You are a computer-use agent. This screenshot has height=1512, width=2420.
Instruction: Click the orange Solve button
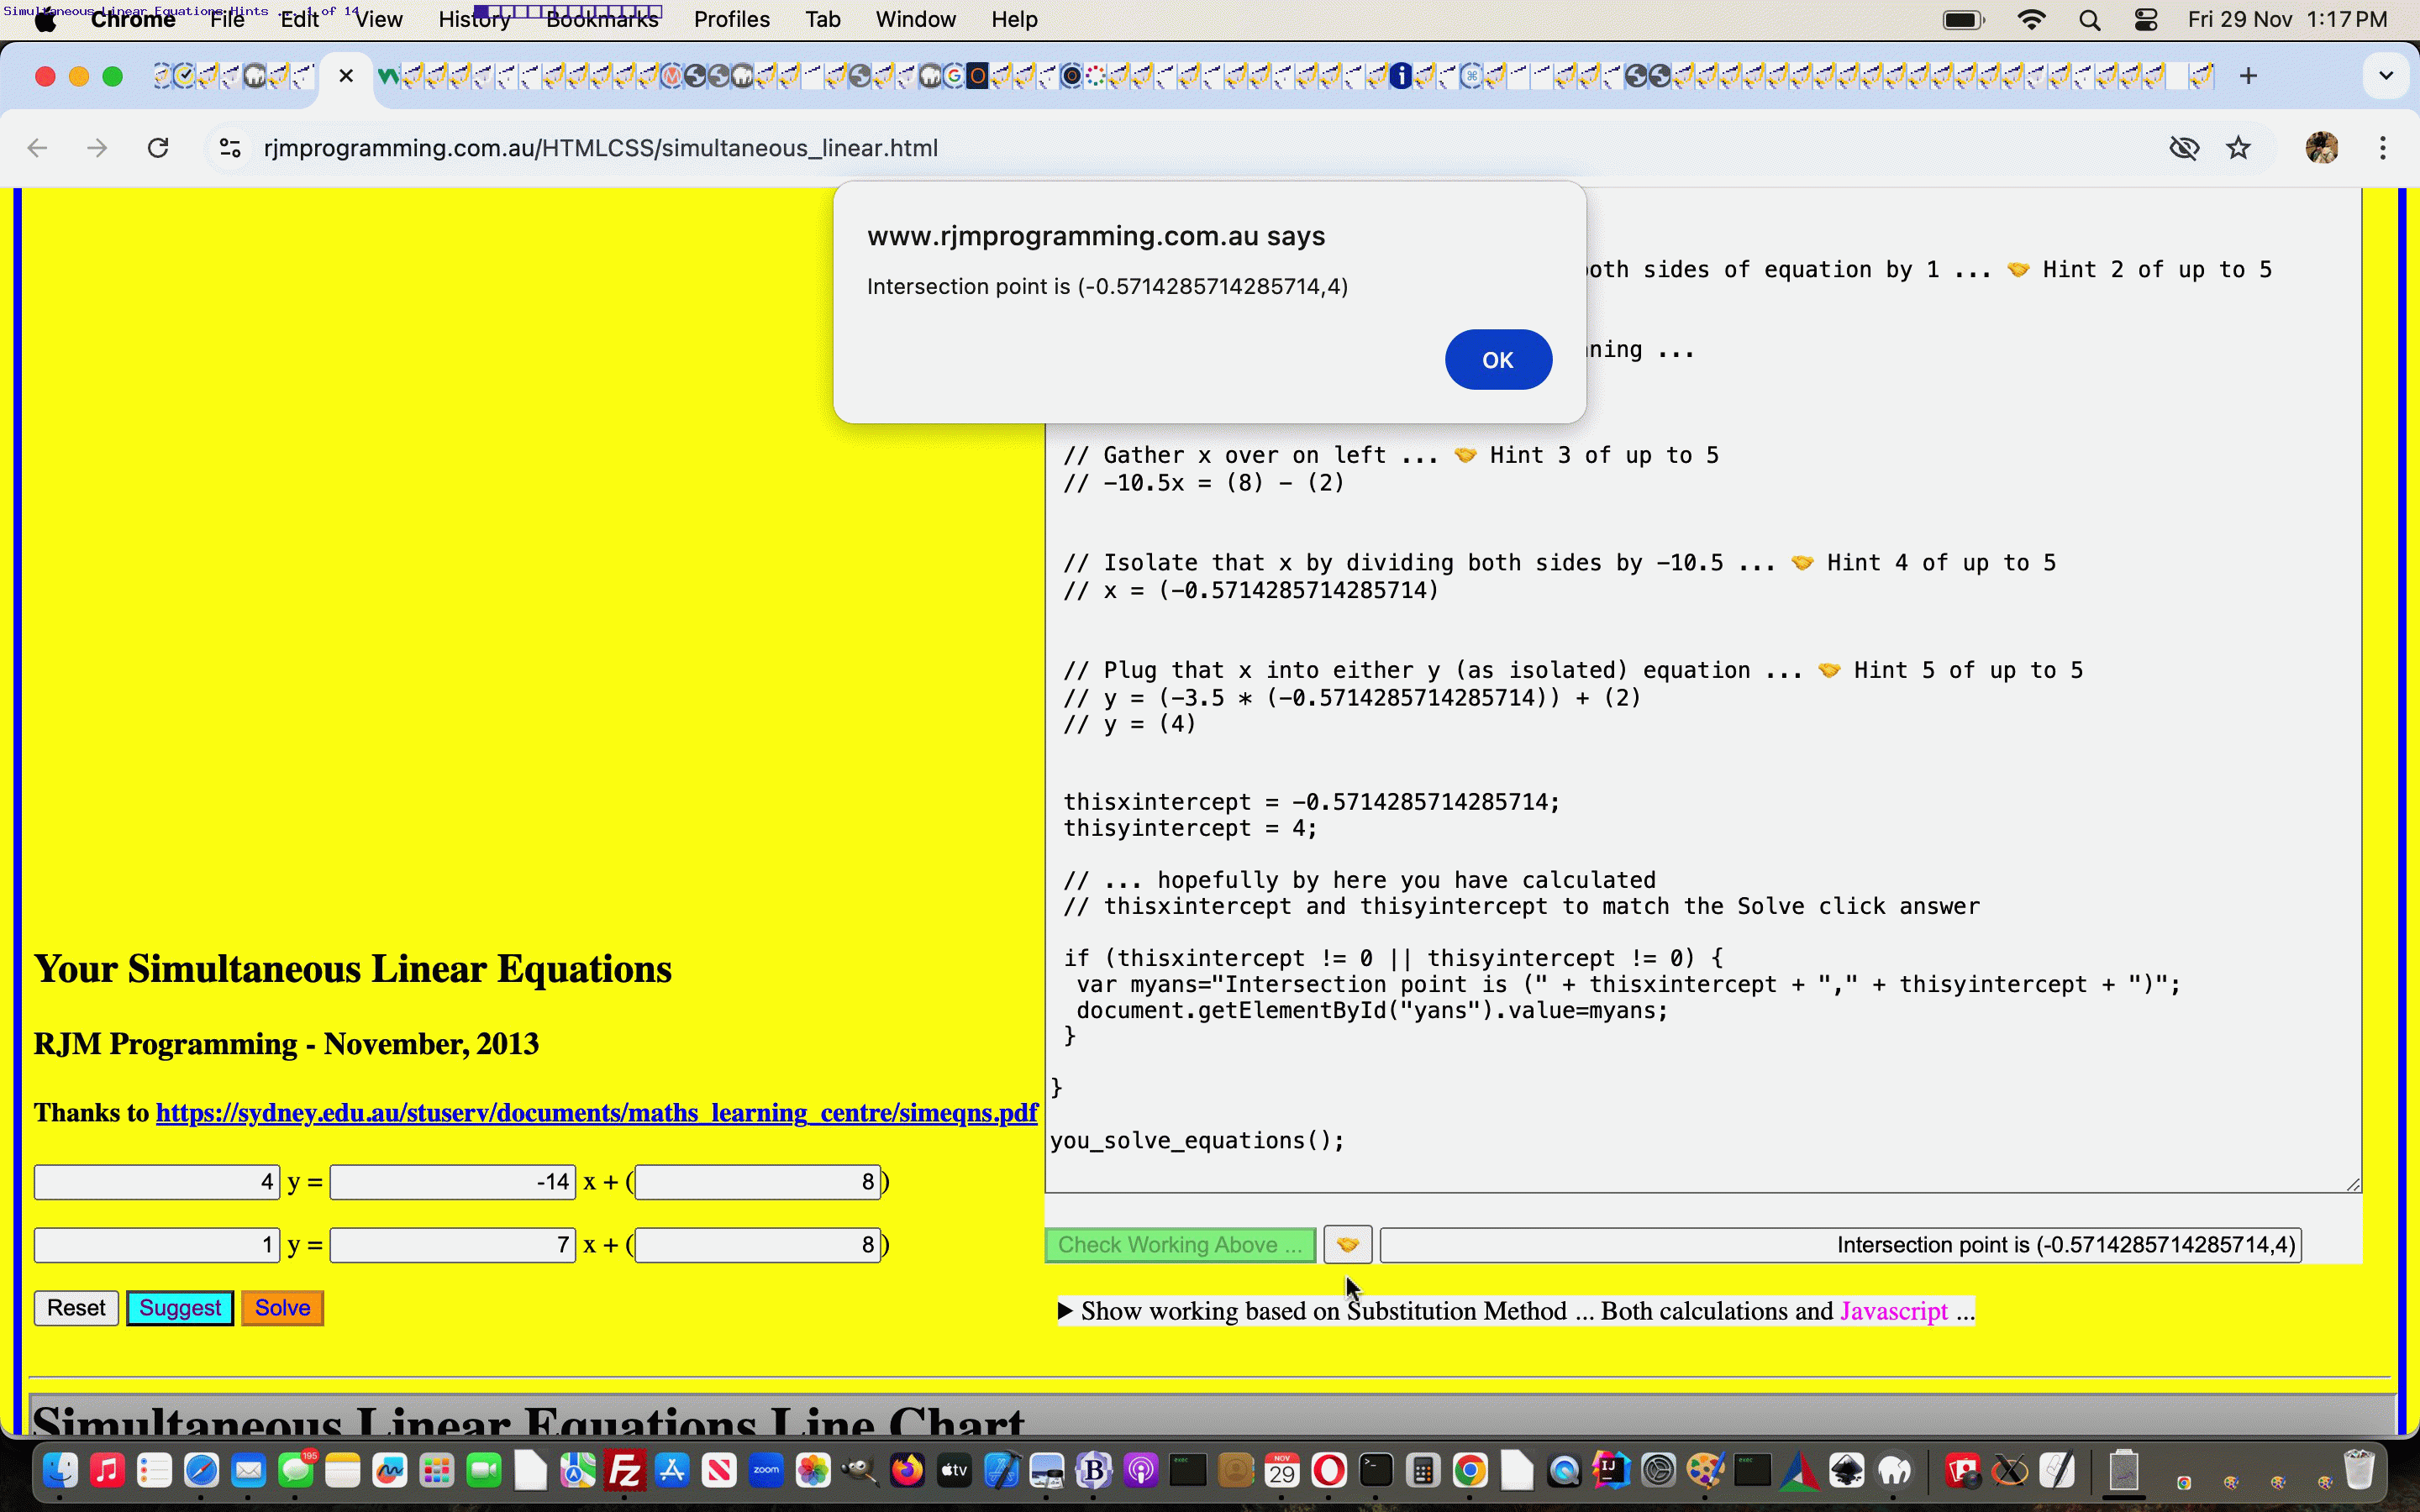point(282,1308)
